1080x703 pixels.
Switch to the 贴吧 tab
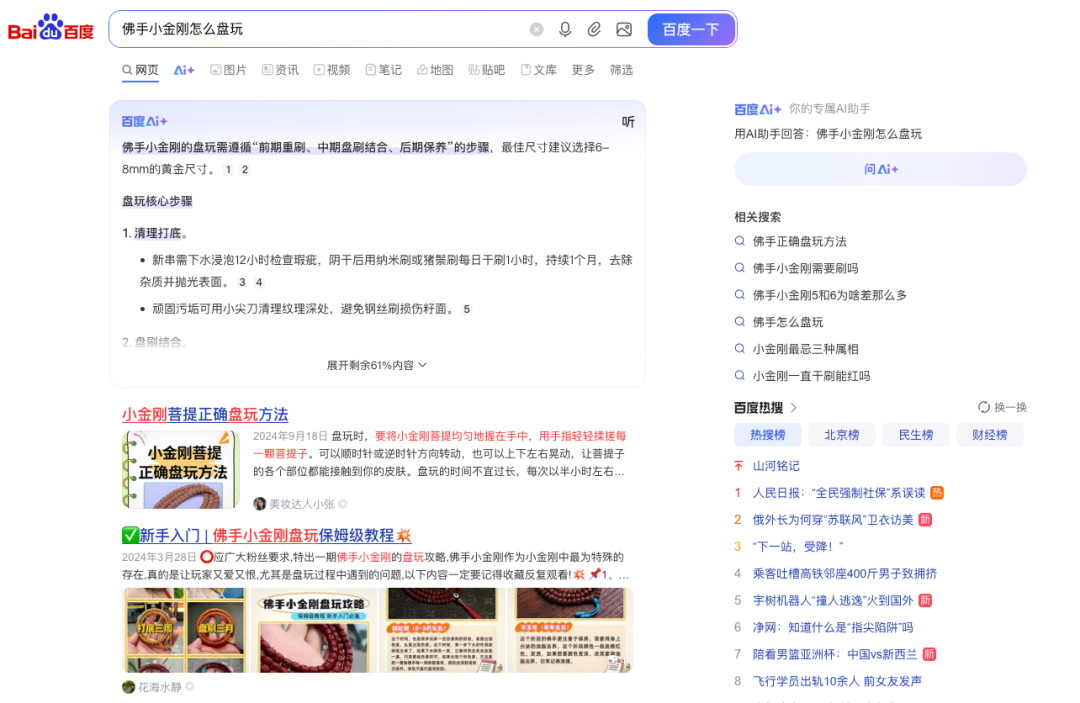pyautogui.click(x=487, y=70)
